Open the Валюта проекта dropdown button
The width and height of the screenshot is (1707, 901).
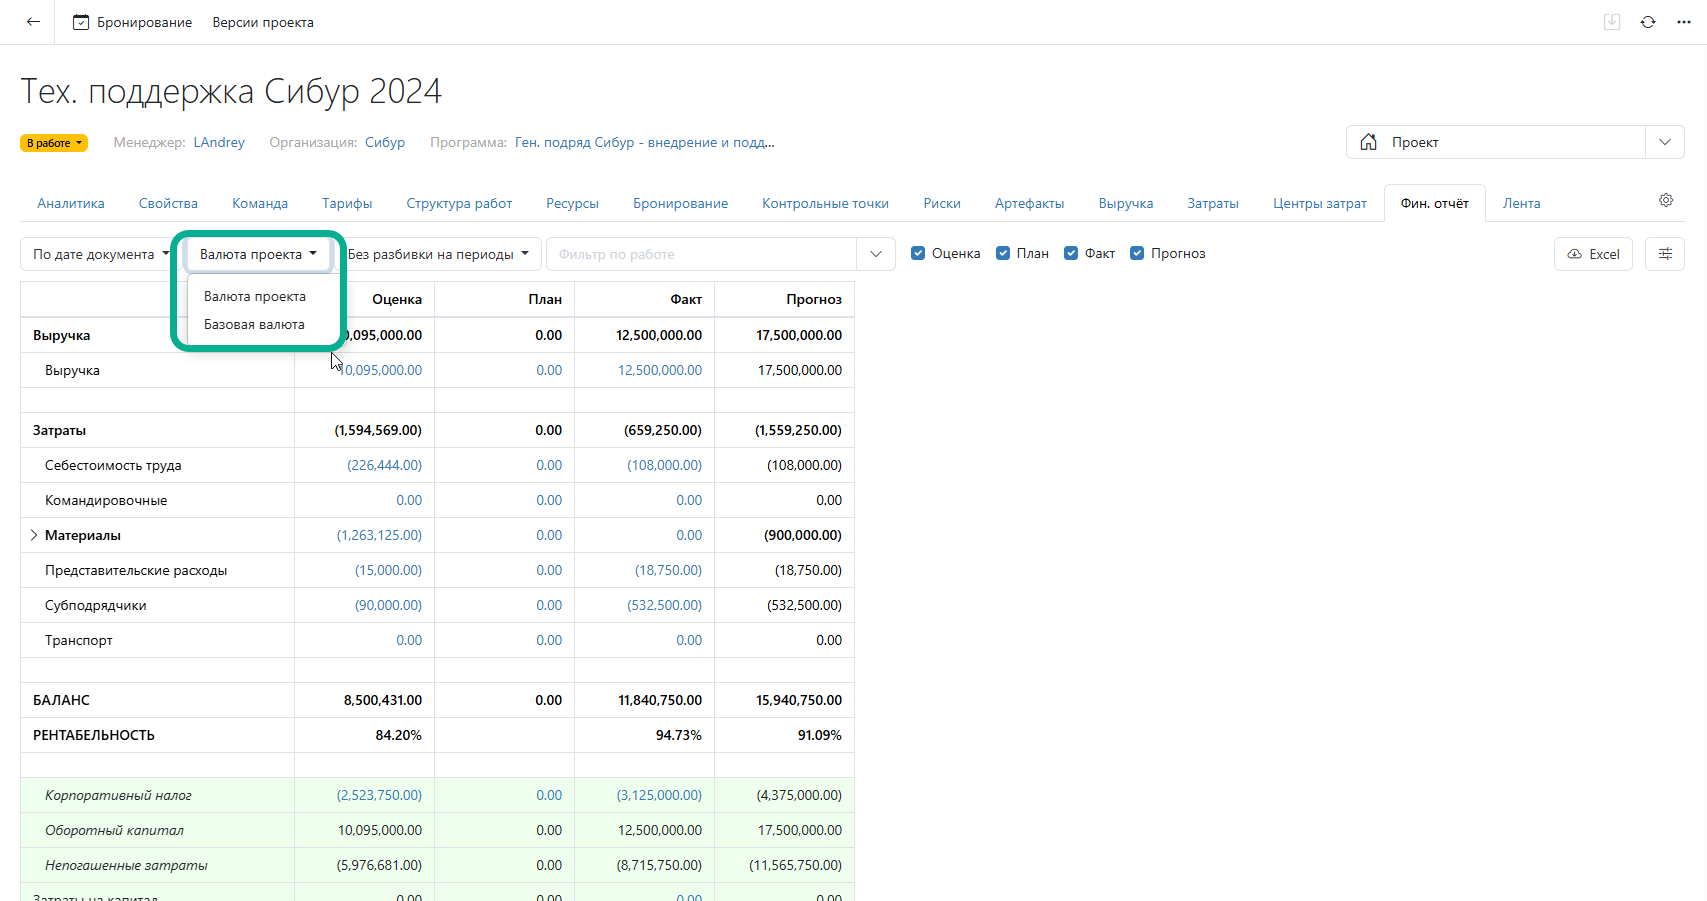coord(258,254)
